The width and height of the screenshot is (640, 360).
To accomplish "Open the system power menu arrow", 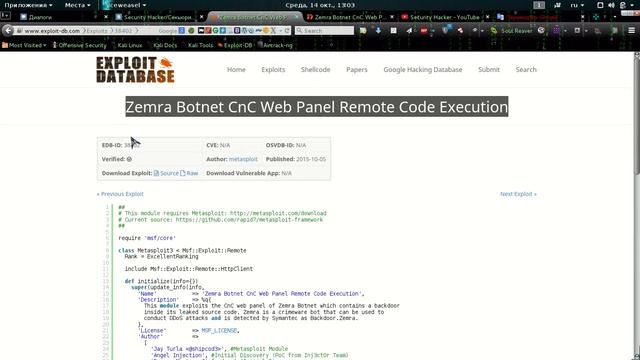I will (632, 5).
